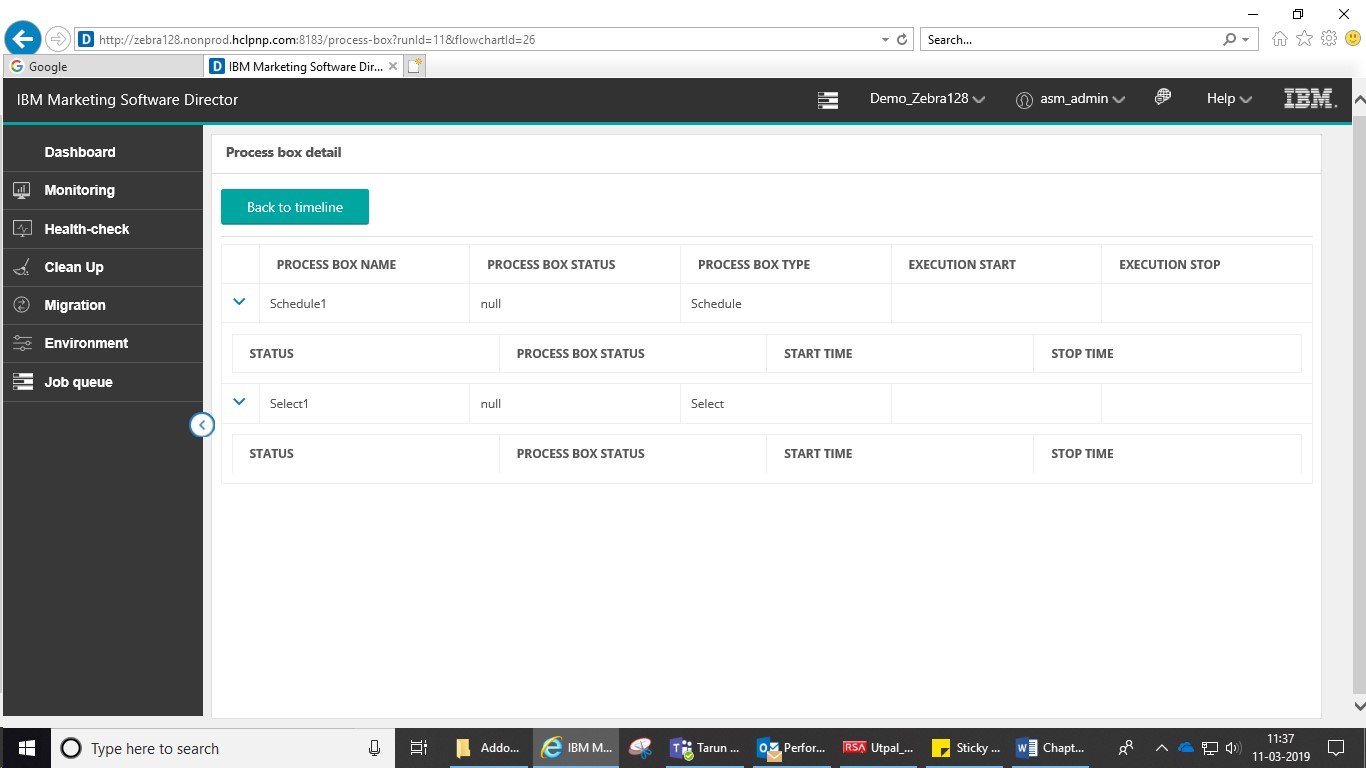Click the server stack icon in header
The width and height of the screenshot is (1366, 768).
click(x=827, y=99)
